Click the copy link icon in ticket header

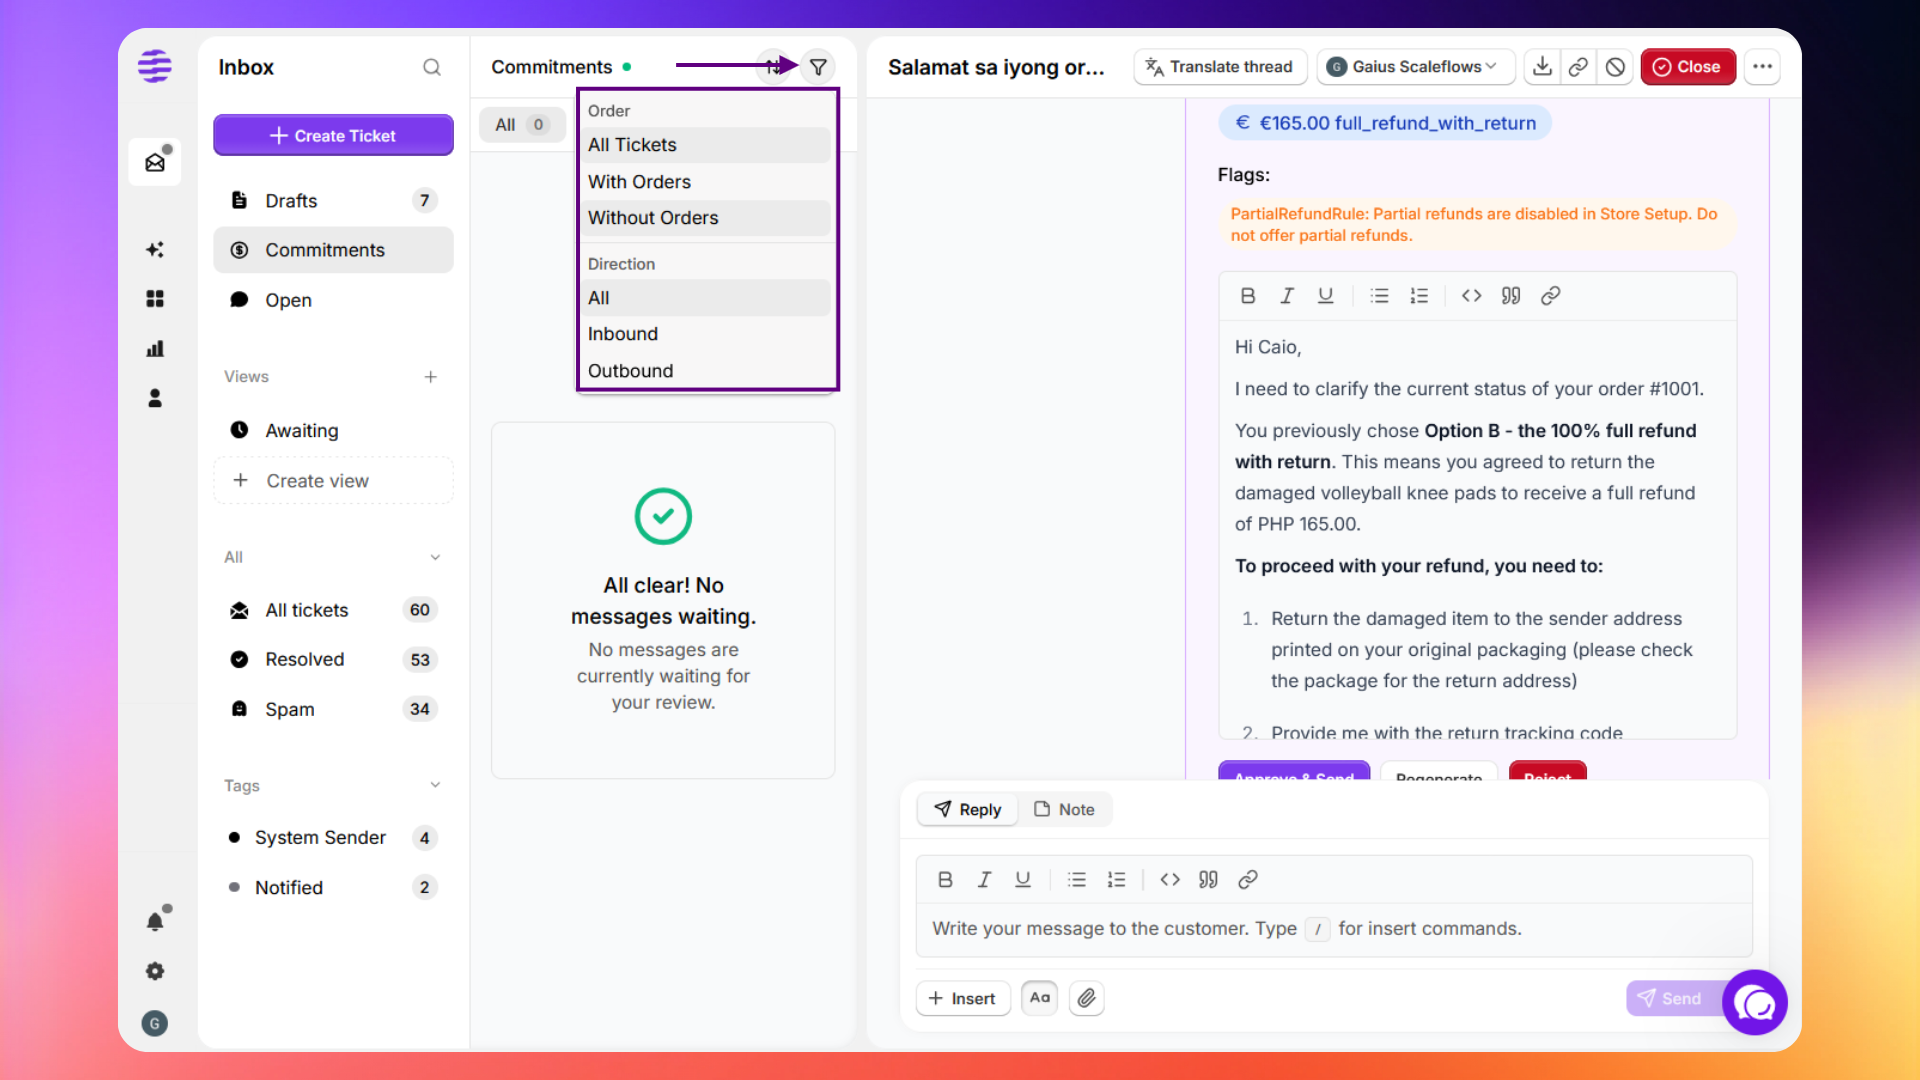click(x=1578, y=67)
